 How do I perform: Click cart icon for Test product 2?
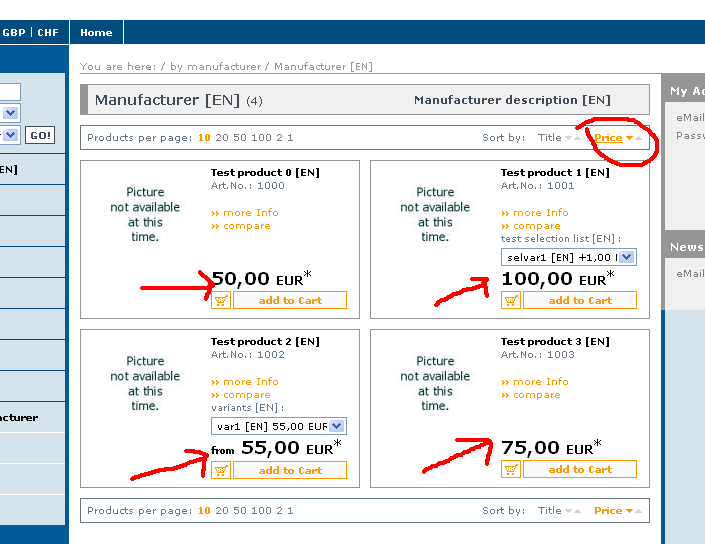(x=221, y=470)
